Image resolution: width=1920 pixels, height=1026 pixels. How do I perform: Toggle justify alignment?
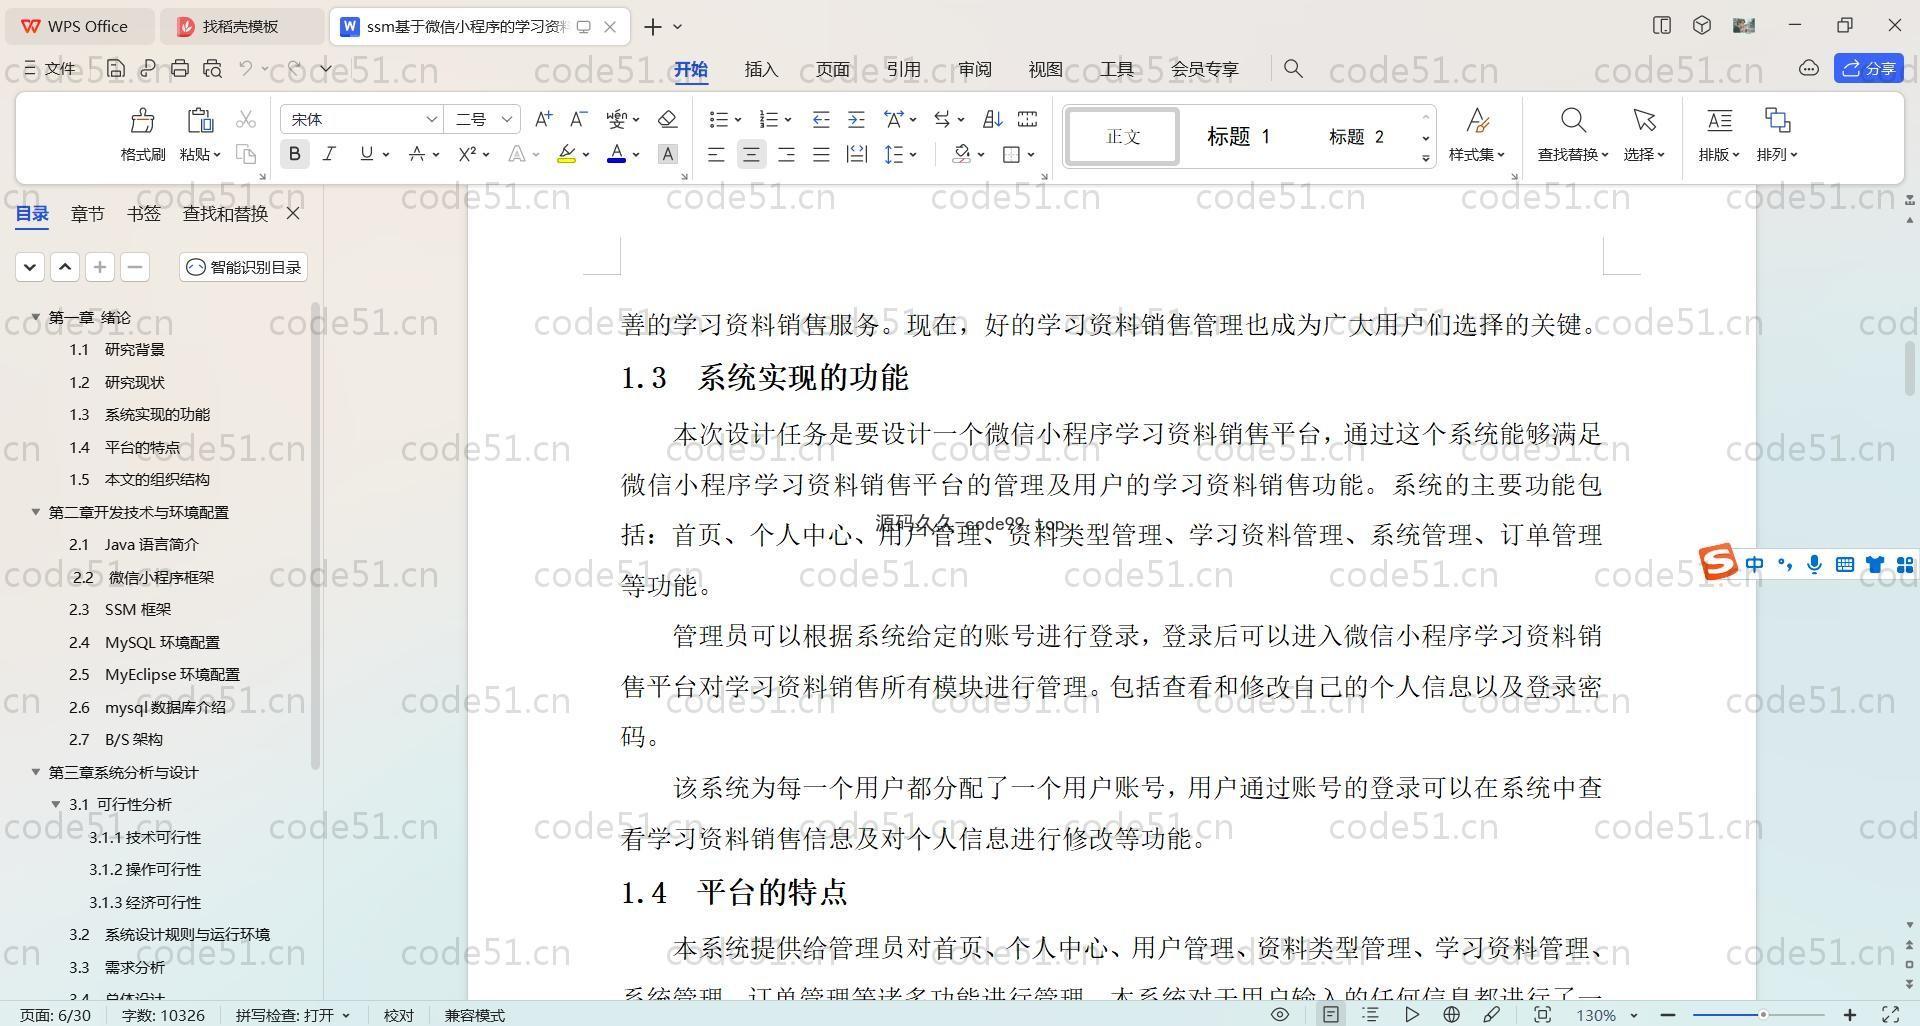(821, 154)
